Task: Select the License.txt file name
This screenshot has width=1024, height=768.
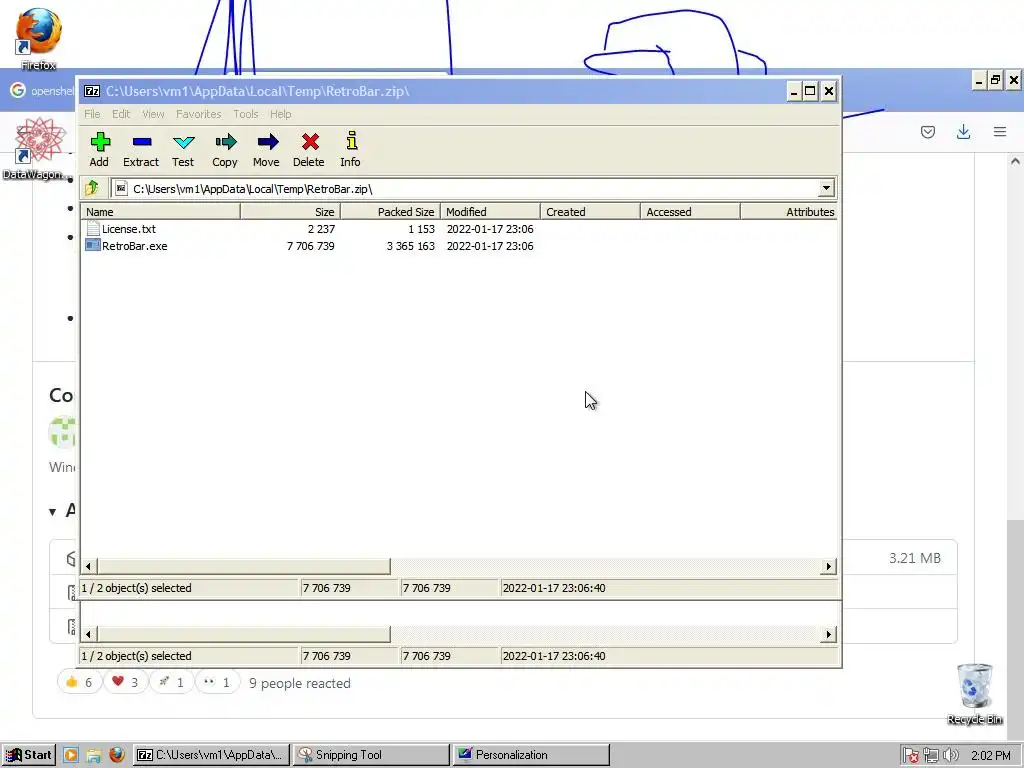Action: point(129,229)
